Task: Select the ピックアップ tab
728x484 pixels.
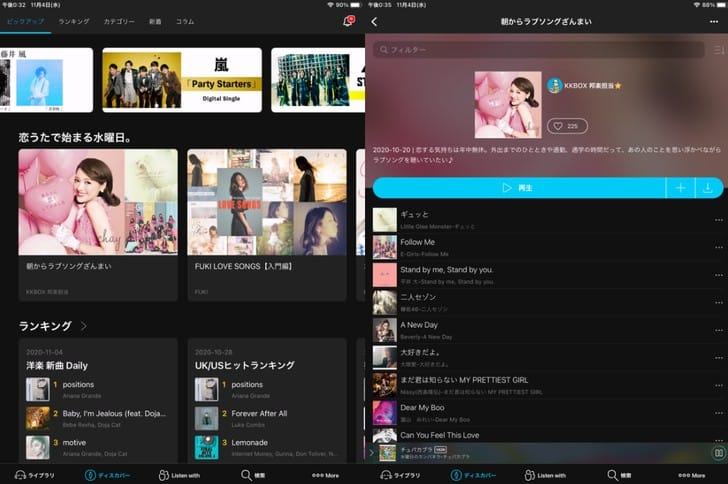Action: [x=26, y=21]
